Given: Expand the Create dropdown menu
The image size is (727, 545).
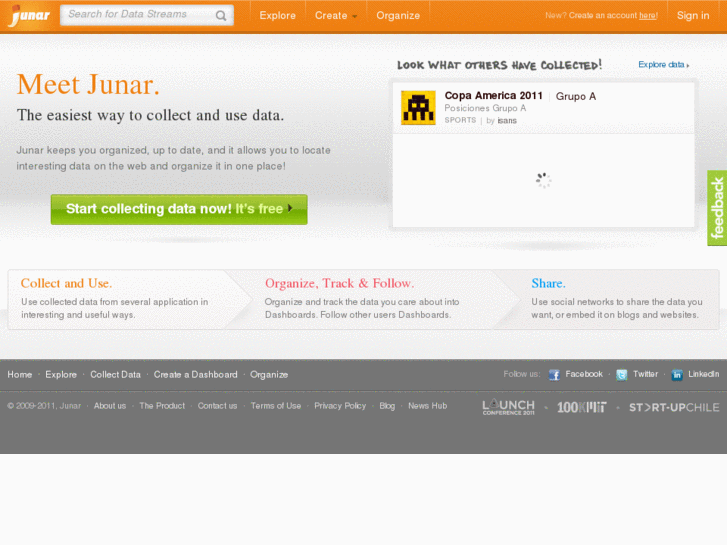Looking at the screenshot, I should pos(336,15).
